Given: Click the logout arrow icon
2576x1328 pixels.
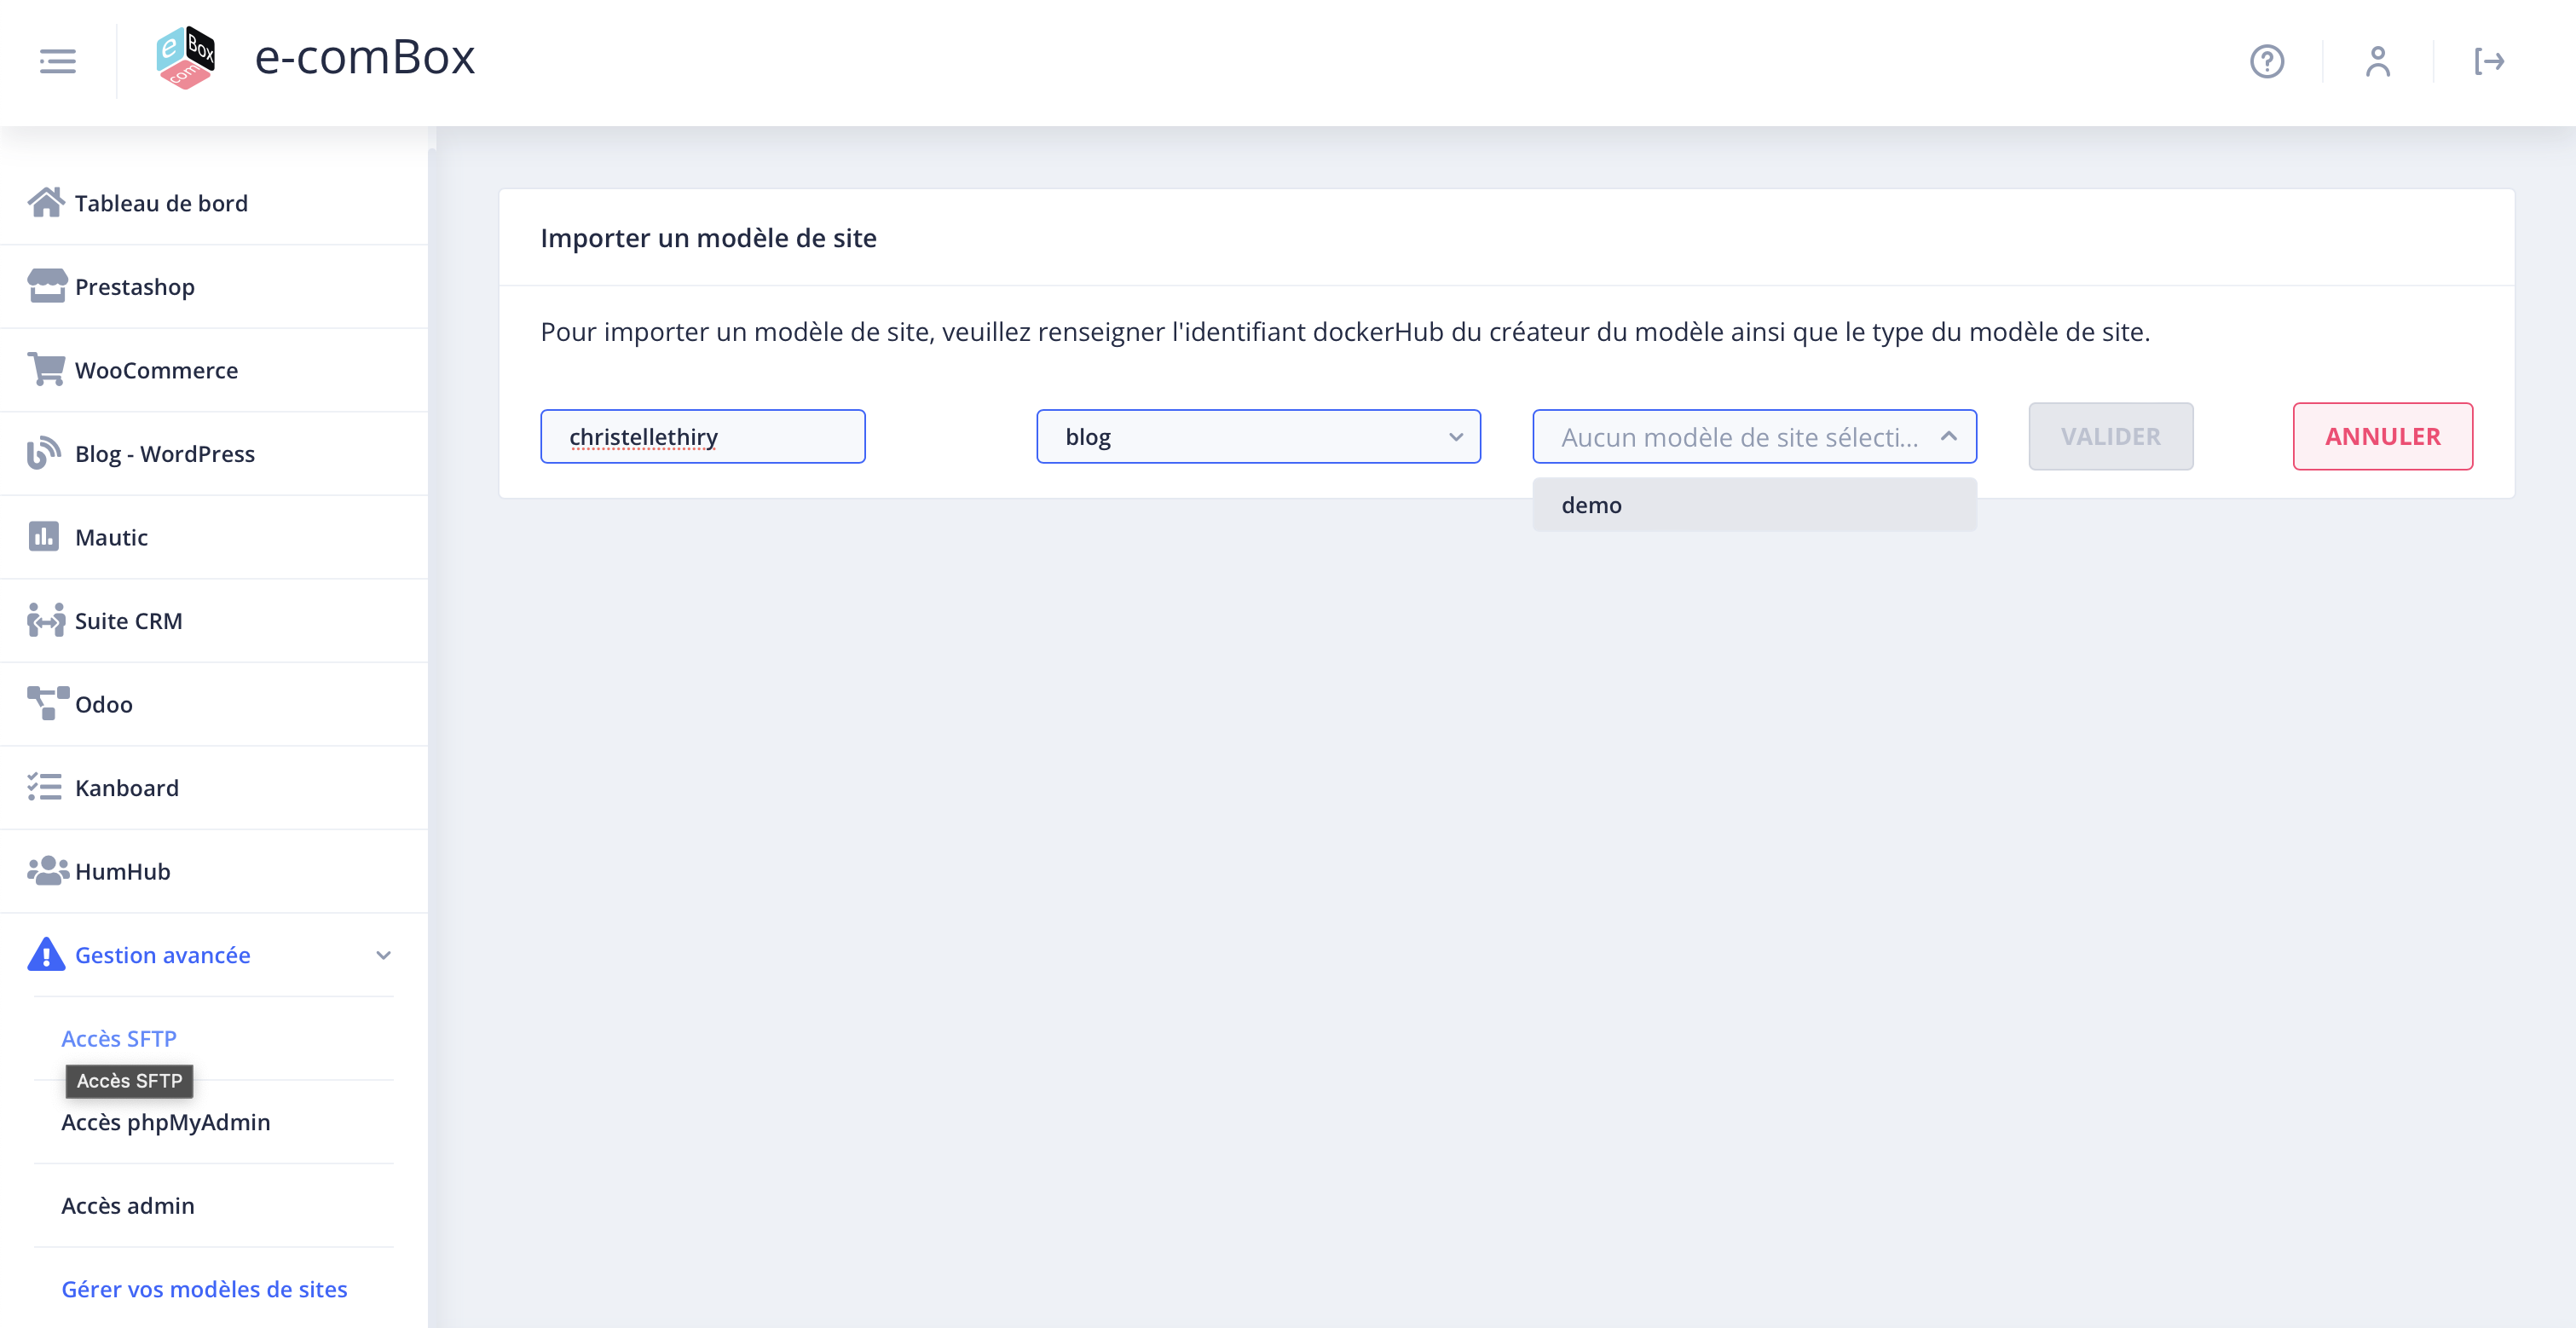Looking at the screenshot, I should 2488,61.
